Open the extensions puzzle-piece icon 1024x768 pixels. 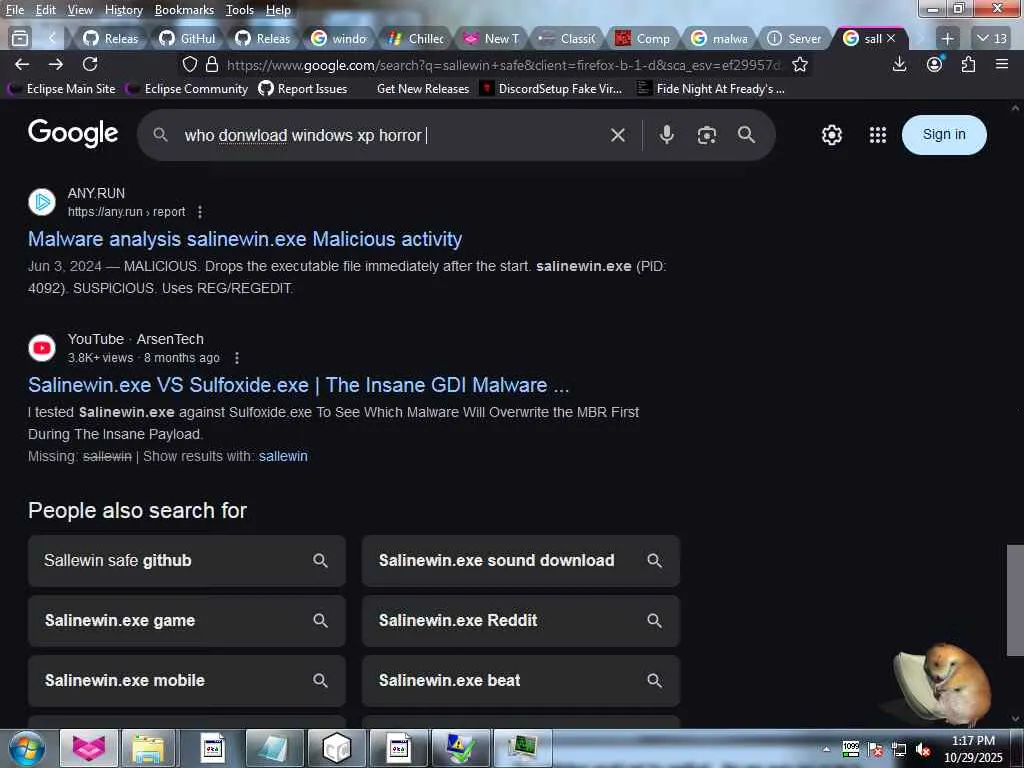(968, 64)
